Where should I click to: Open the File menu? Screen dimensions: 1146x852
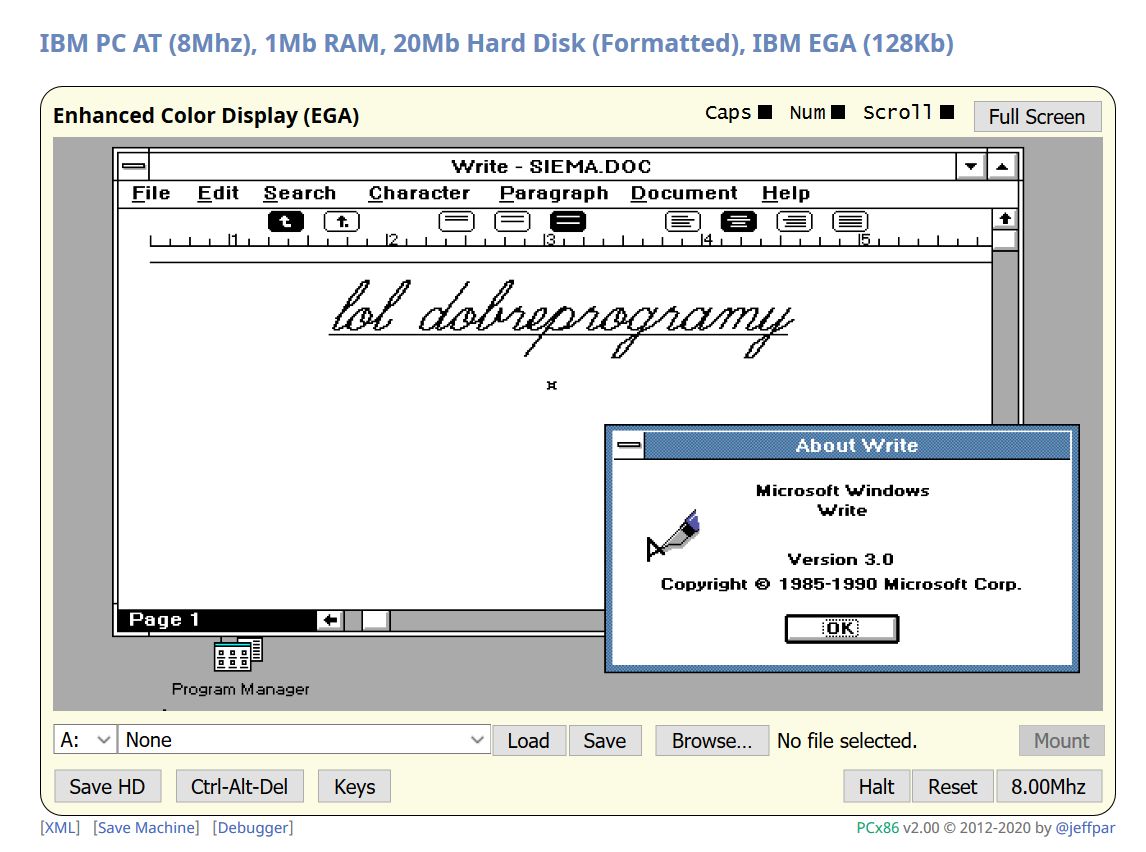pos(151,194)
